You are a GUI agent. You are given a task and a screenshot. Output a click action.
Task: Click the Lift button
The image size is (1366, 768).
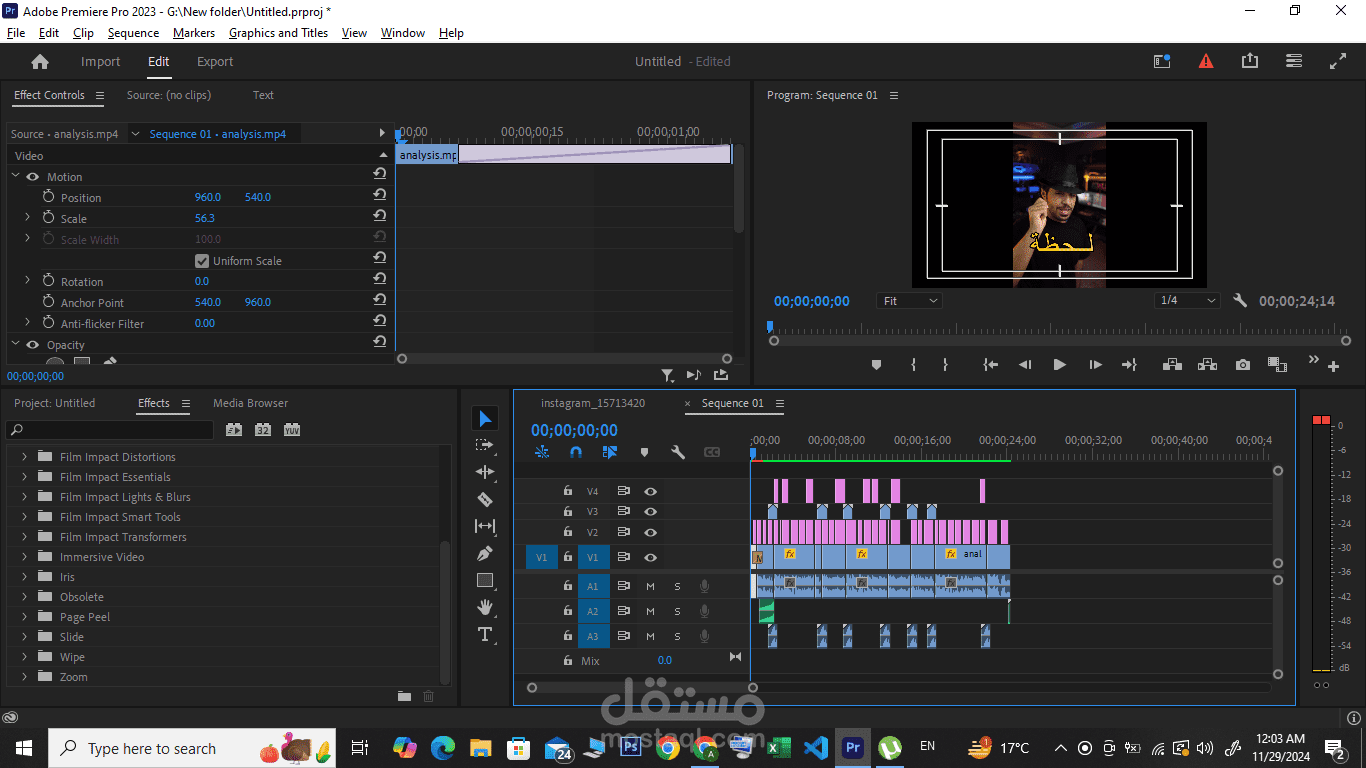[x=1172, y=365]
